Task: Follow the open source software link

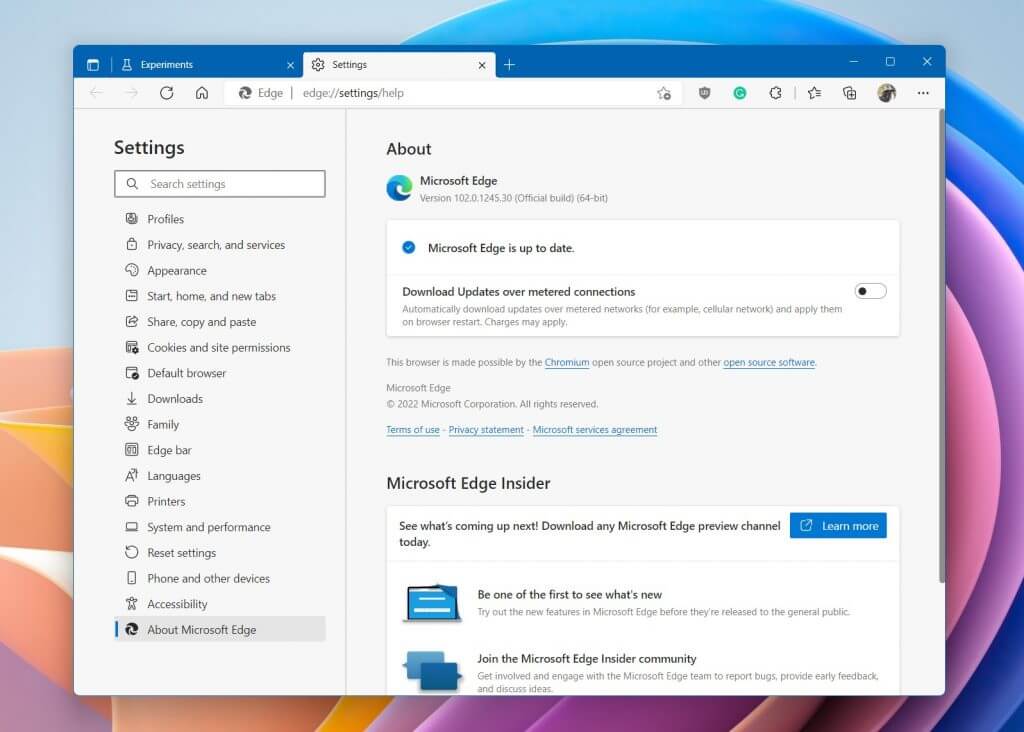Action: point(769,362)
